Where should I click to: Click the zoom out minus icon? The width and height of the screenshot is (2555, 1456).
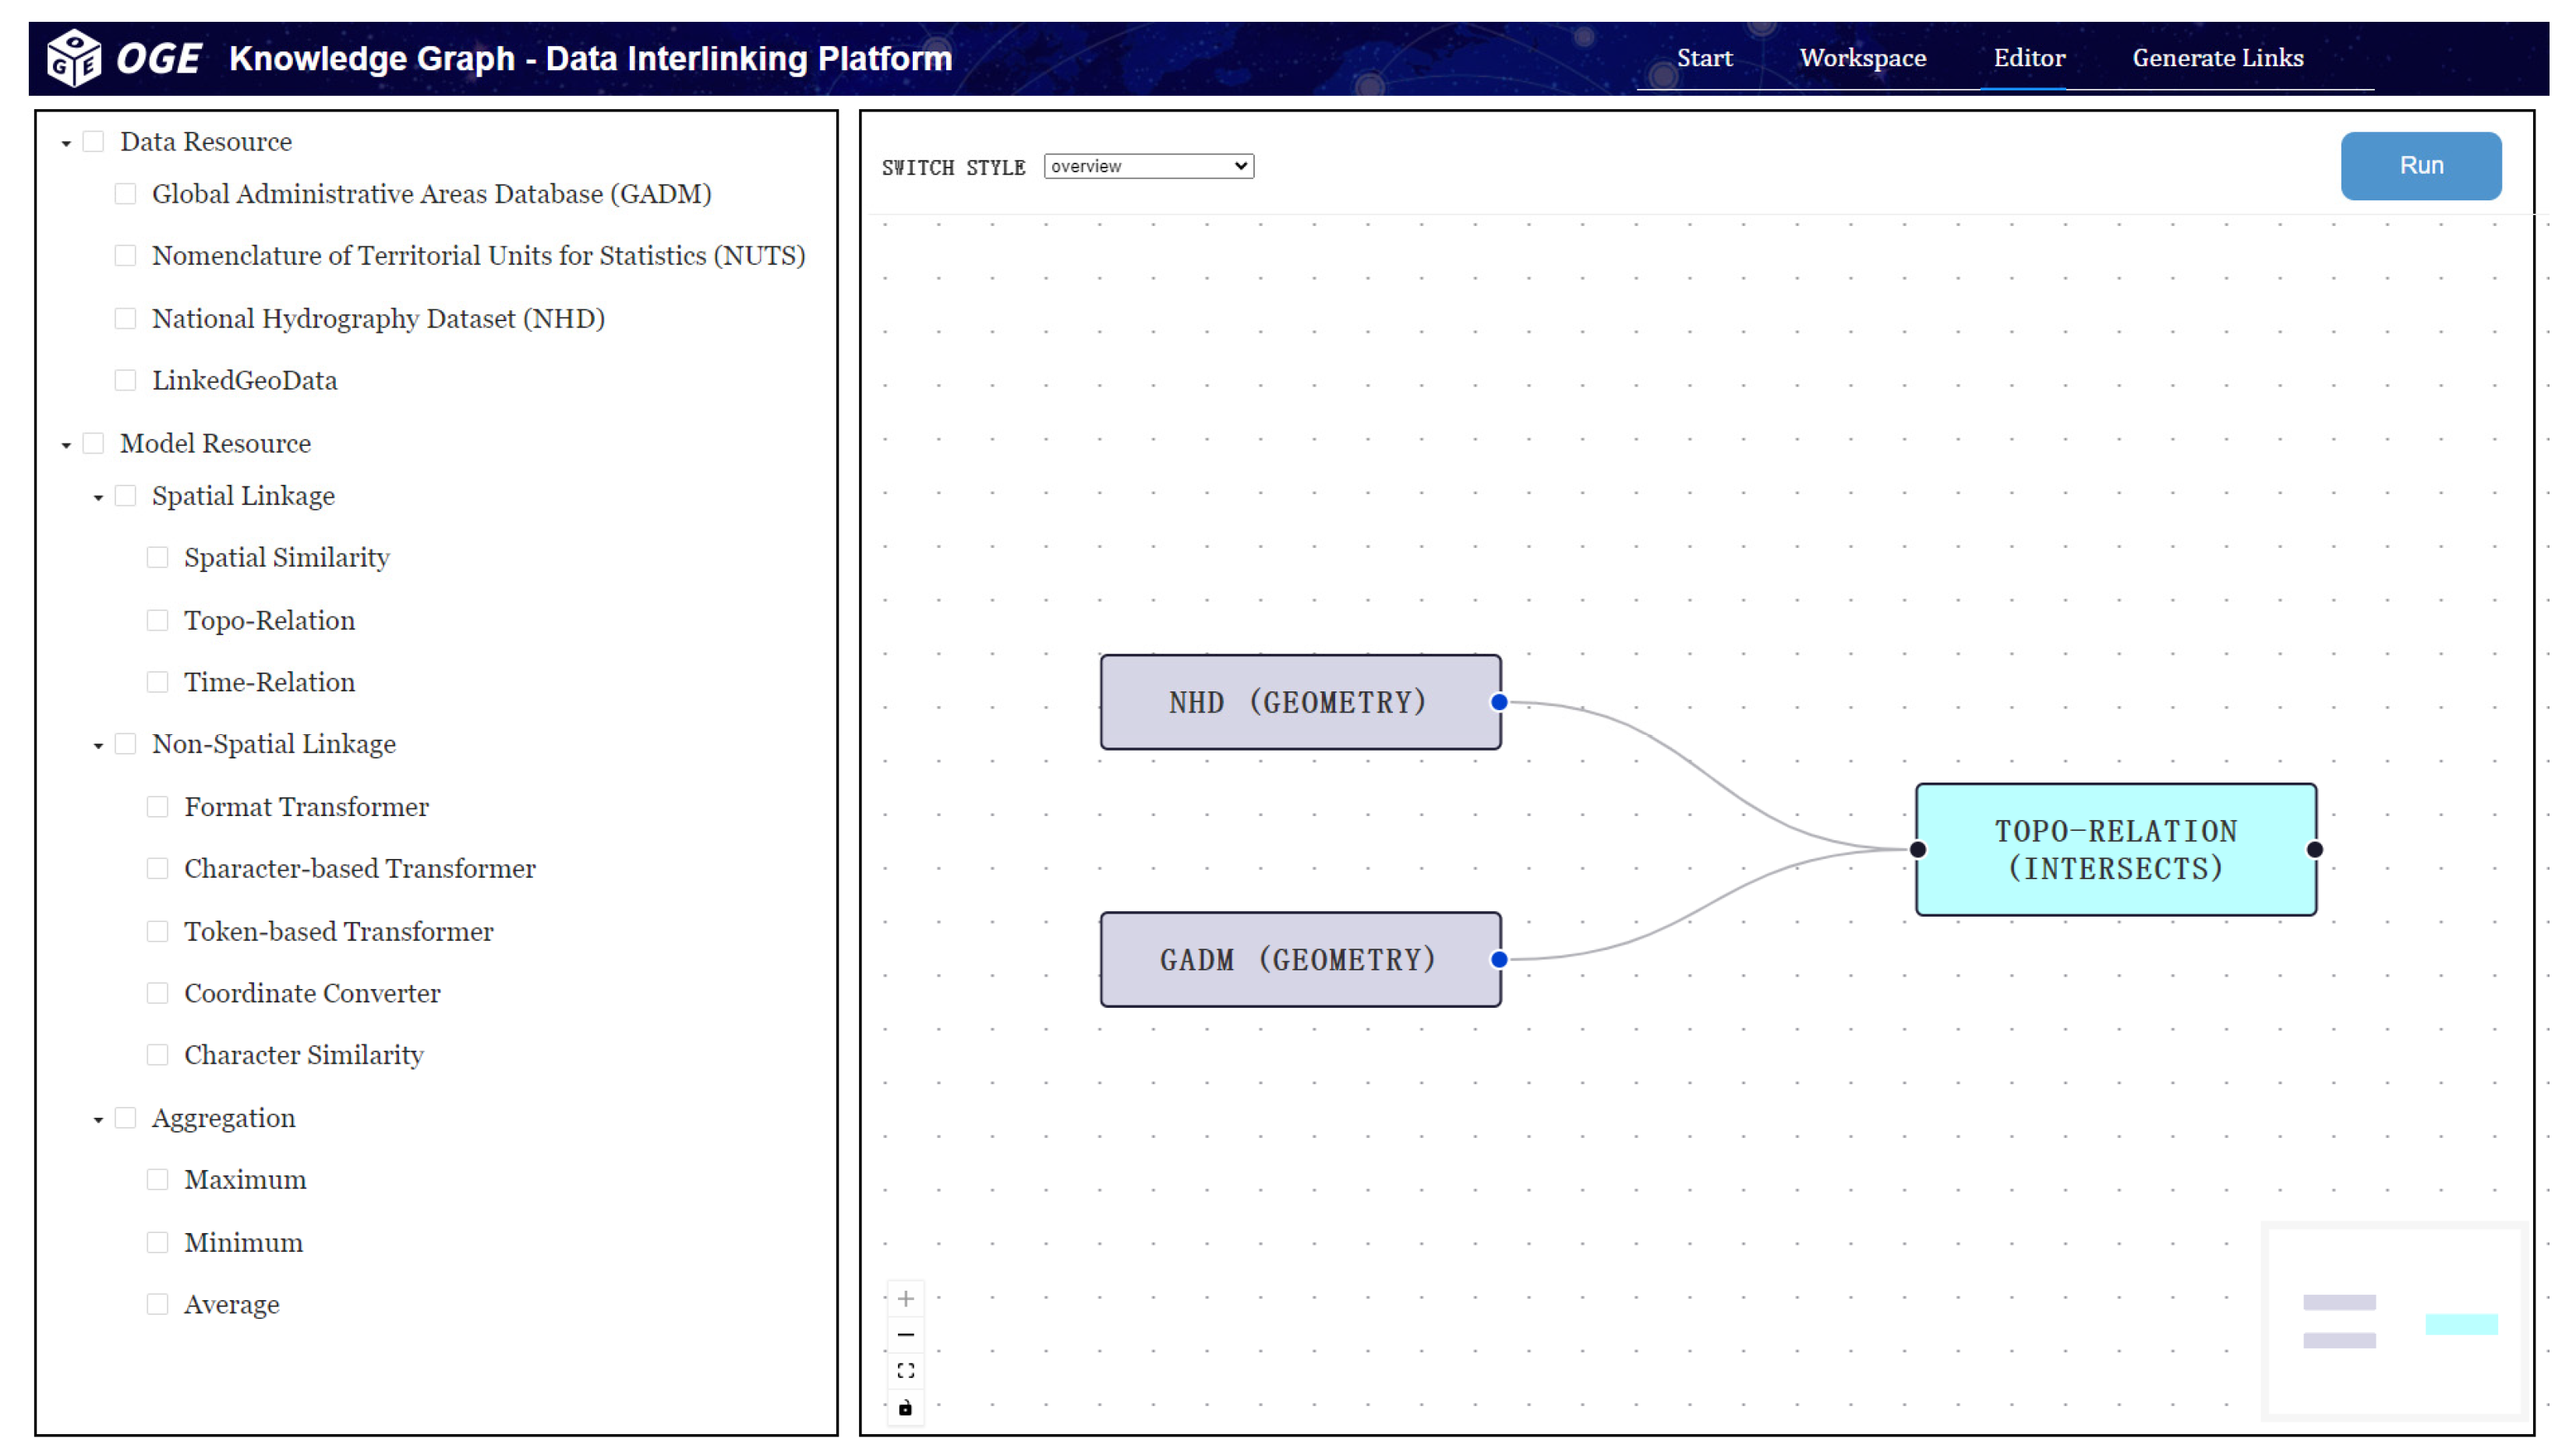click(x=905, y=1335)
